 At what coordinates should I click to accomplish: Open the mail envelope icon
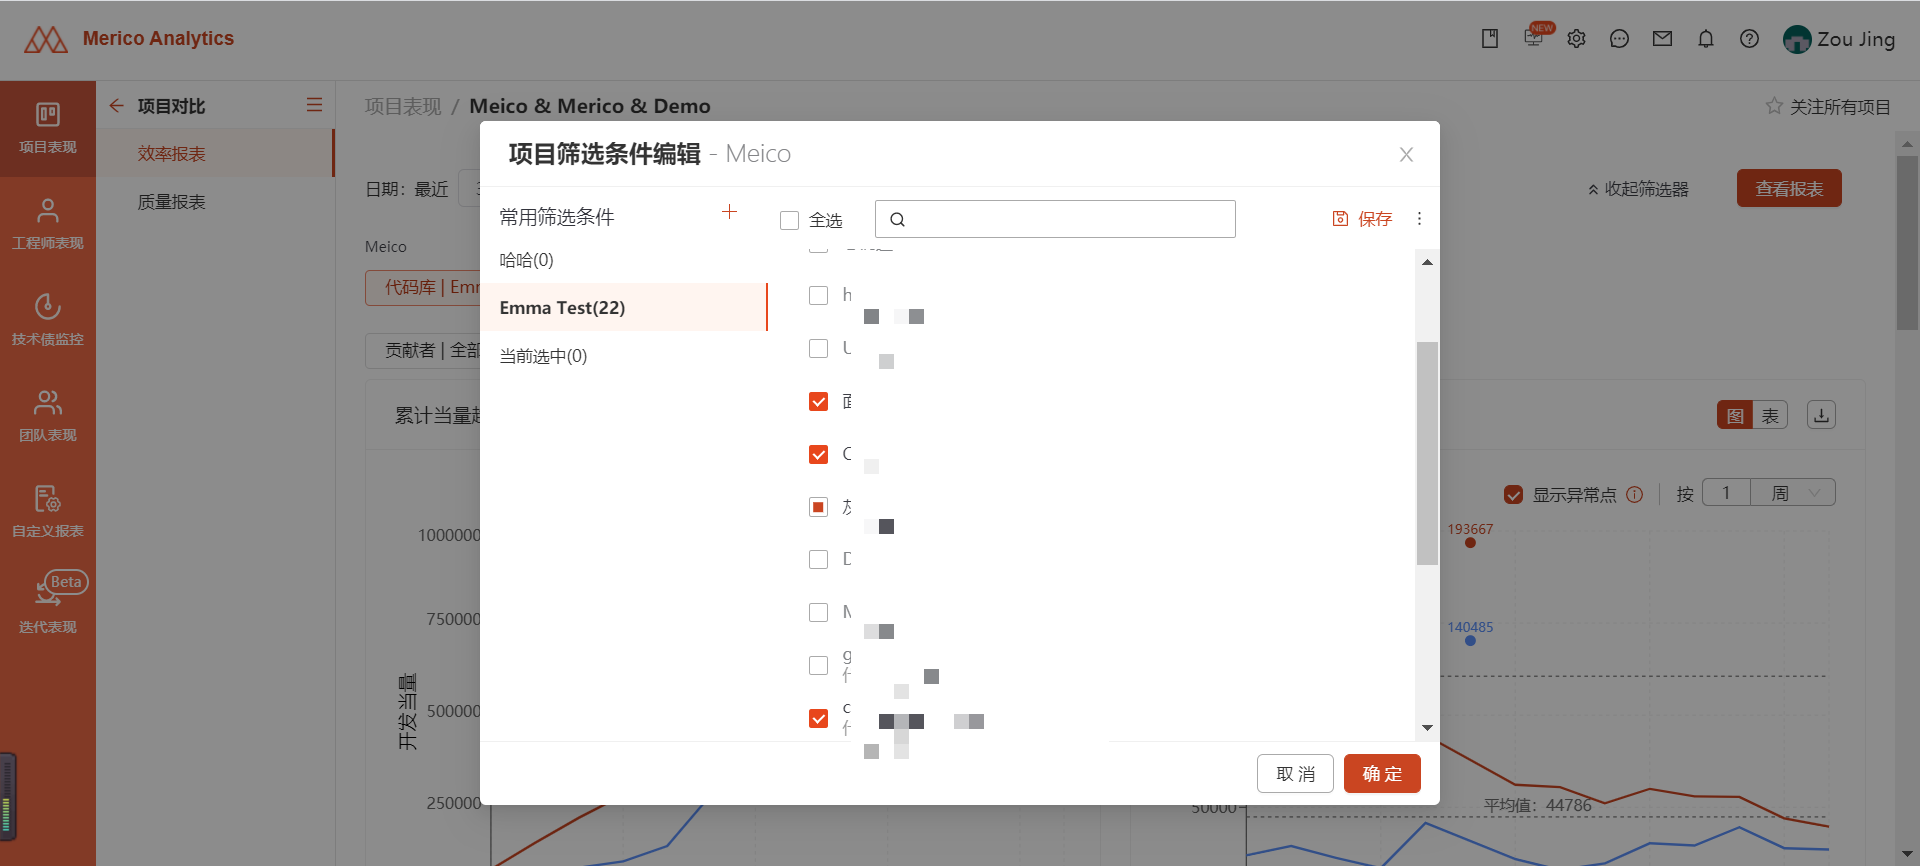click(x=1663, y=39)
